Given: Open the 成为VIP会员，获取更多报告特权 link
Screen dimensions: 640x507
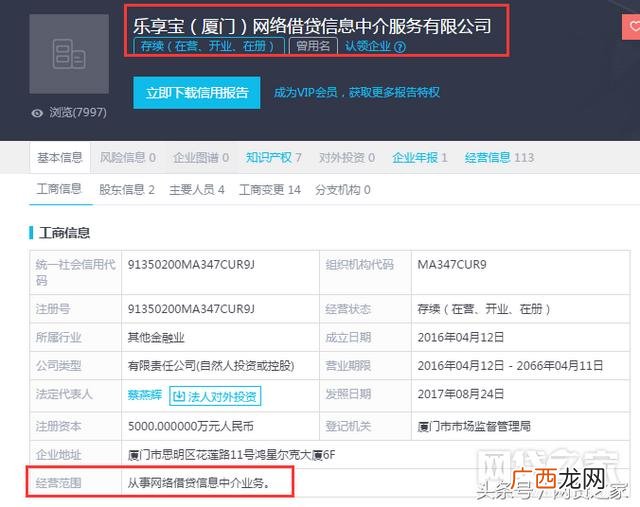Looking at the screenshot, I should (x=357, y=92).
